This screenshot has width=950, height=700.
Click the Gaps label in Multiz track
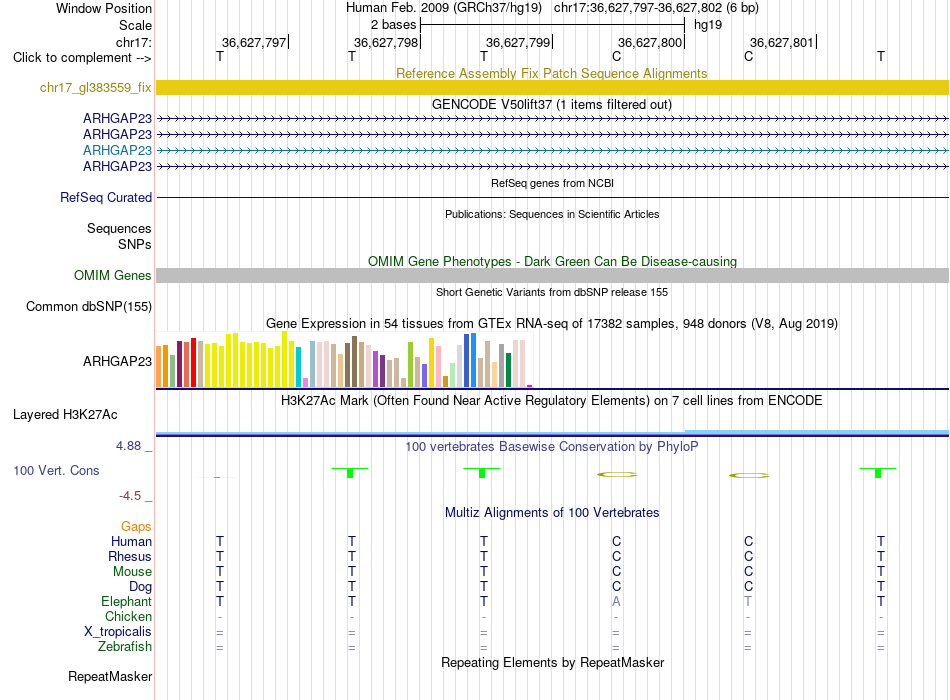click(x=136, y=527)
